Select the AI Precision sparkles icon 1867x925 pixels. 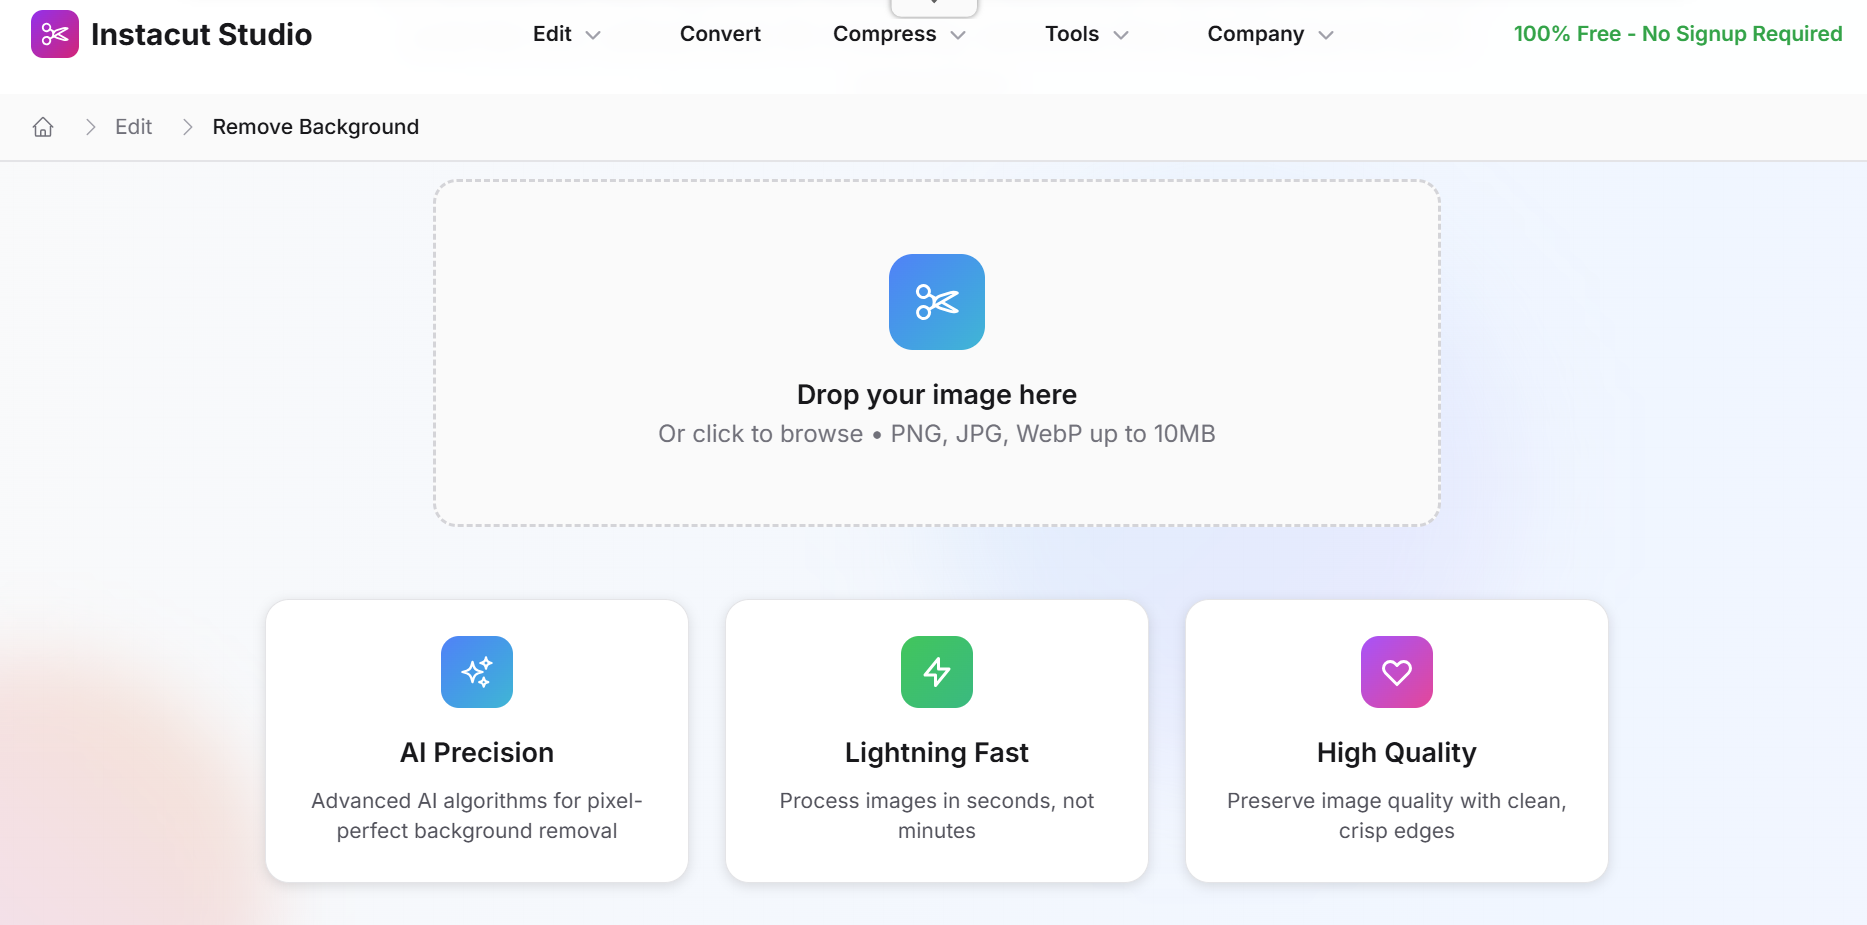476,672
